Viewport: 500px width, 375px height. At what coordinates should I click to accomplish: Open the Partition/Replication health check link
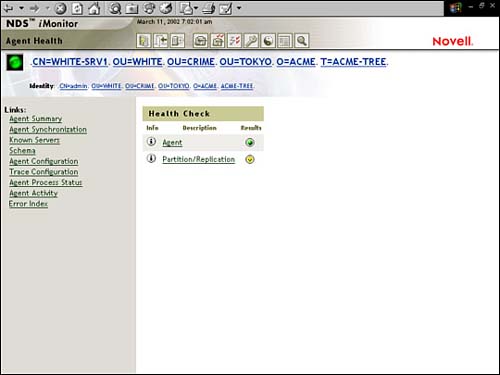coord(199,159)
